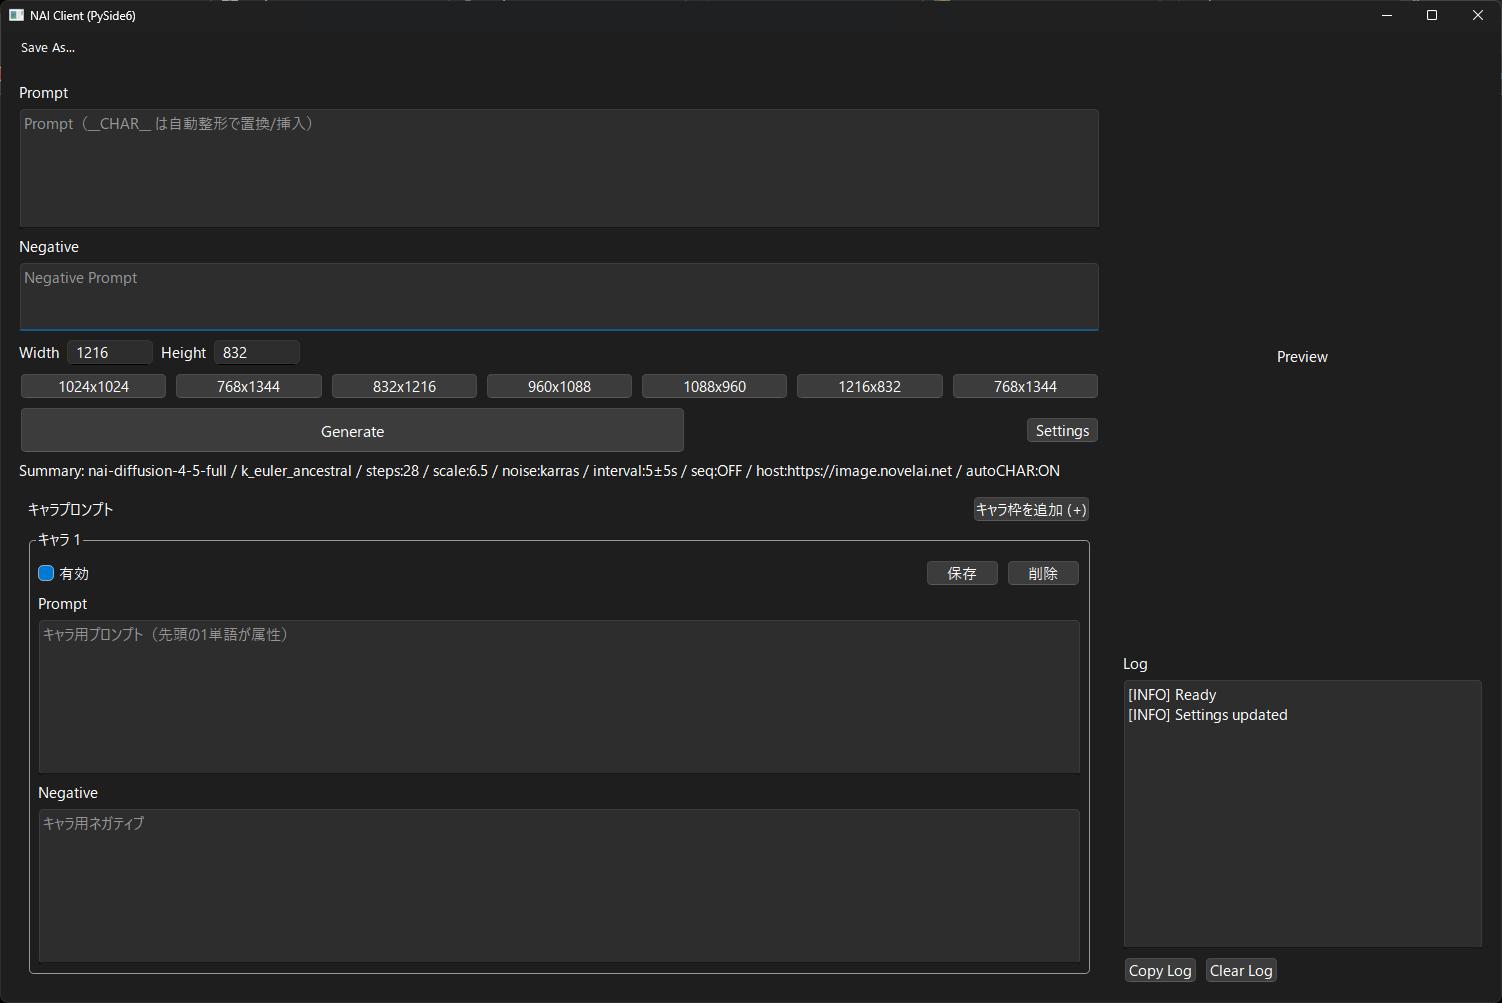Select the Width input showing 1216
Image resolution: width=1502 pixels, height=1003 pixels.
coord(110,353)
